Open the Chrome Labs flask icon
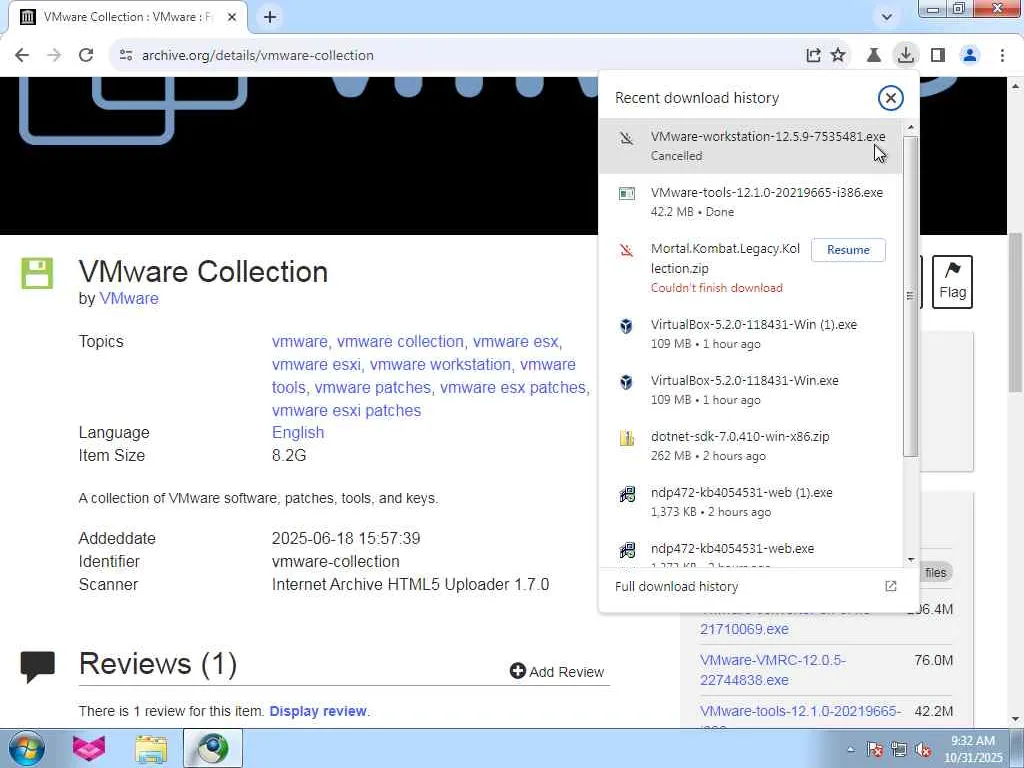The width and height of the screenshot is (1024, 768). pos(873,56)
